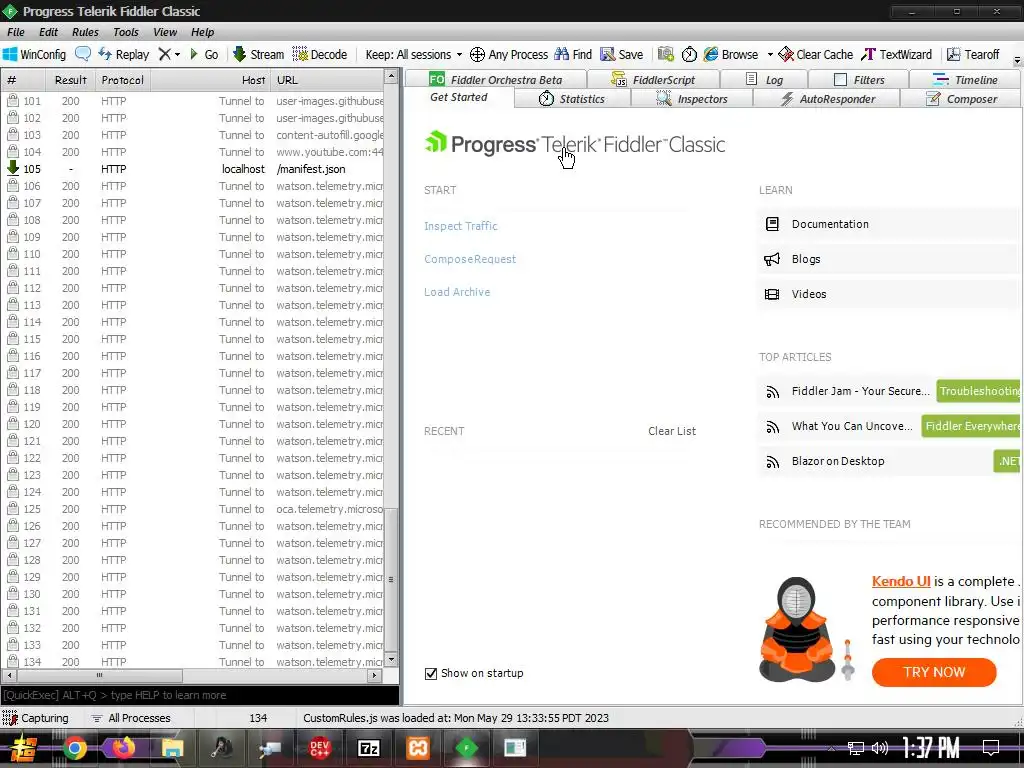This screenshot has width=1024, height=768.
Task: Click the Load Archive link
Action: [x=456, y=292]
